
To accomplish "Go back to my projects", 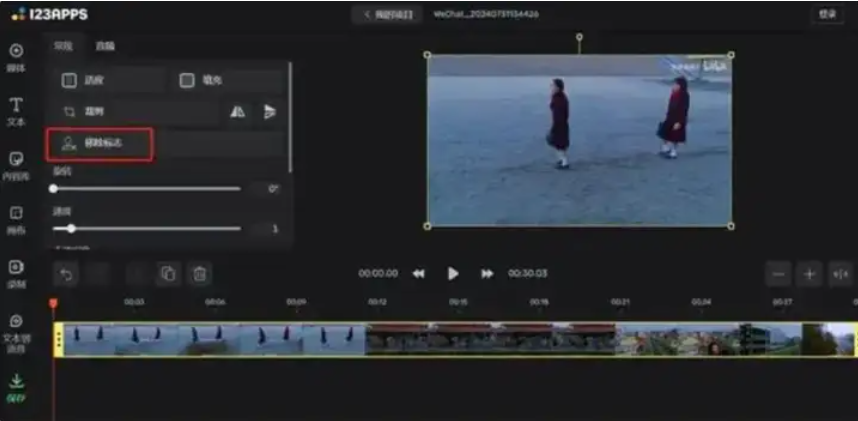I will pyautogui.click(x=387, y=14).
